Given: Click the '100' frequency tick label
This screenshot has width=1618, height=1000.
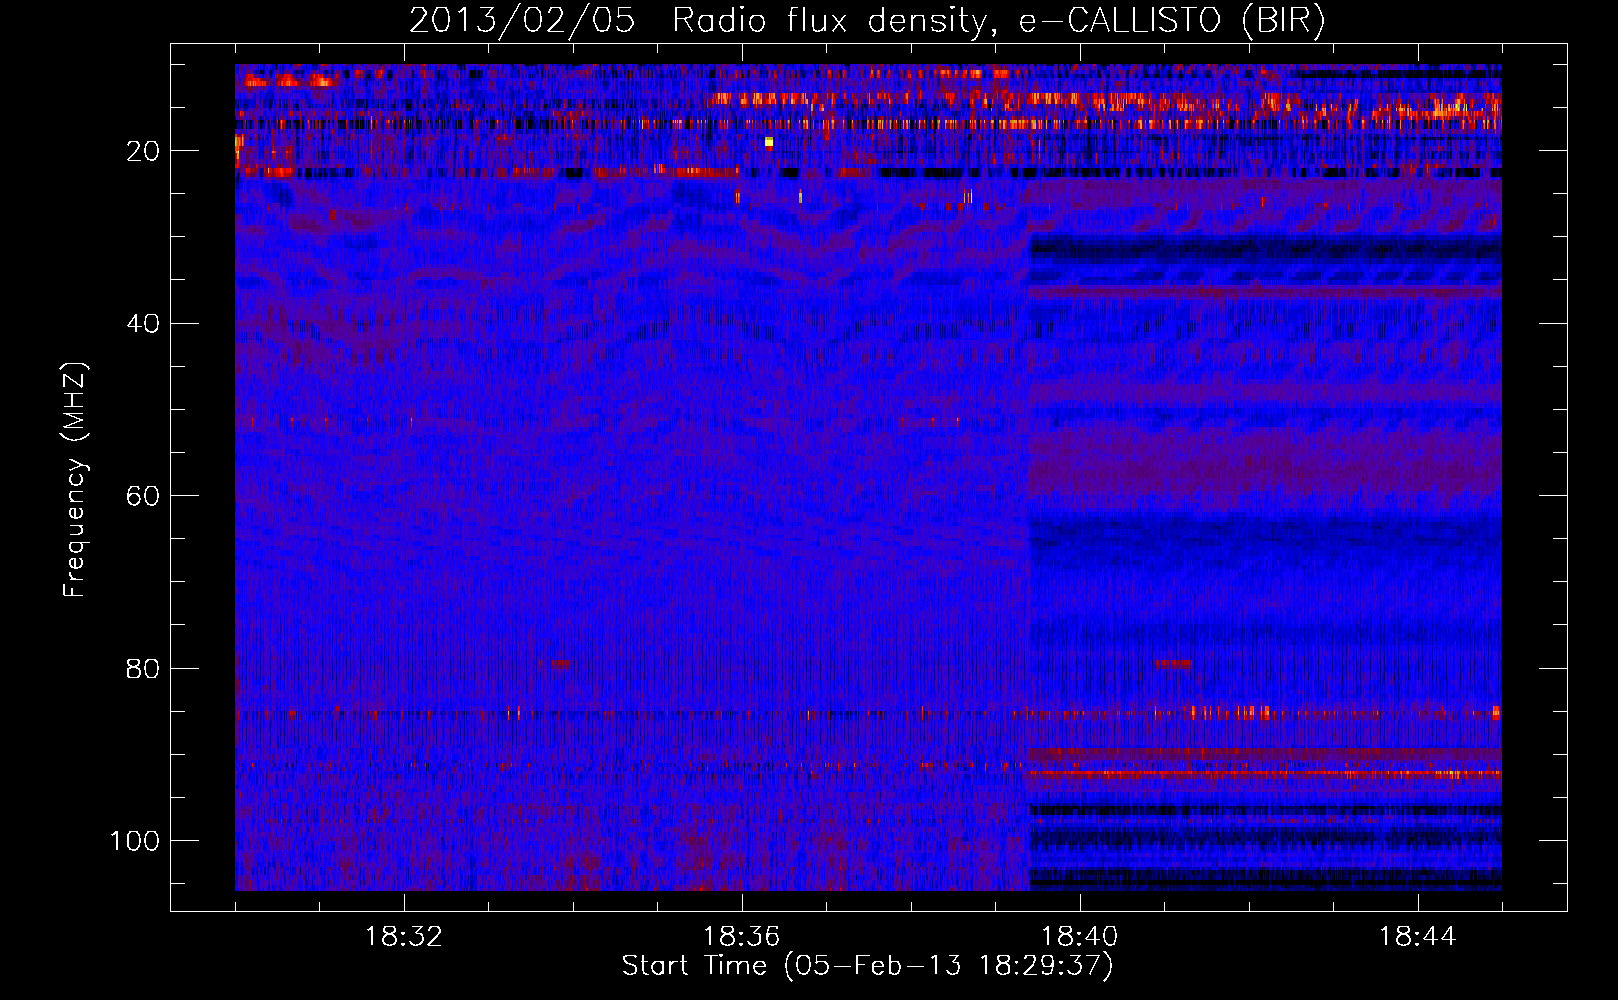Looking at the screenshot, I should click(x=135, y=841).
